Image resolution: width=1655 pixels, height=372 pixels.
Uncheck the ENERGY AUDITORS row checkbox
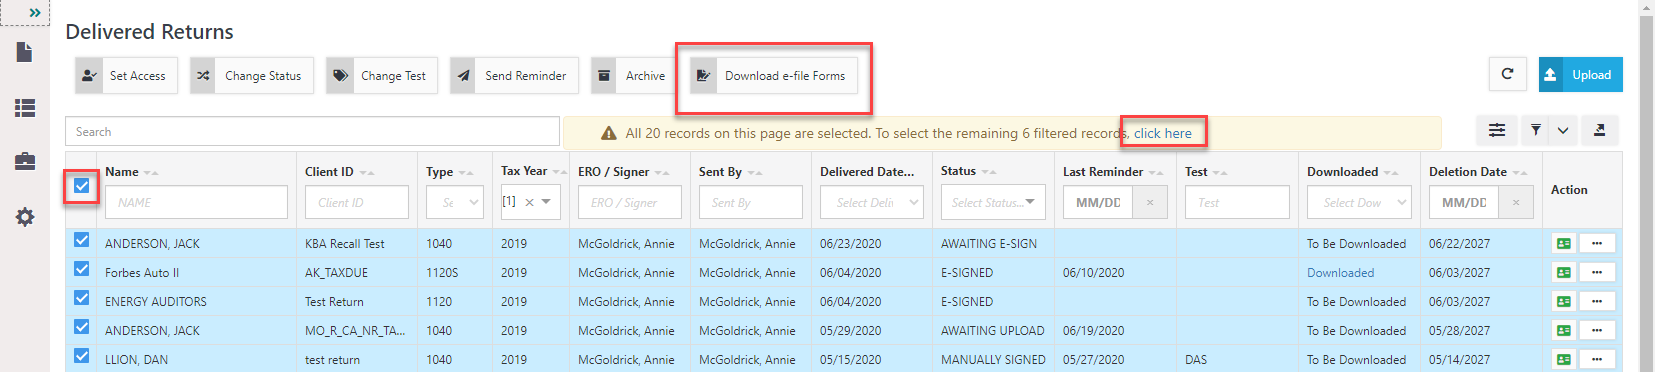pos(81,298)
